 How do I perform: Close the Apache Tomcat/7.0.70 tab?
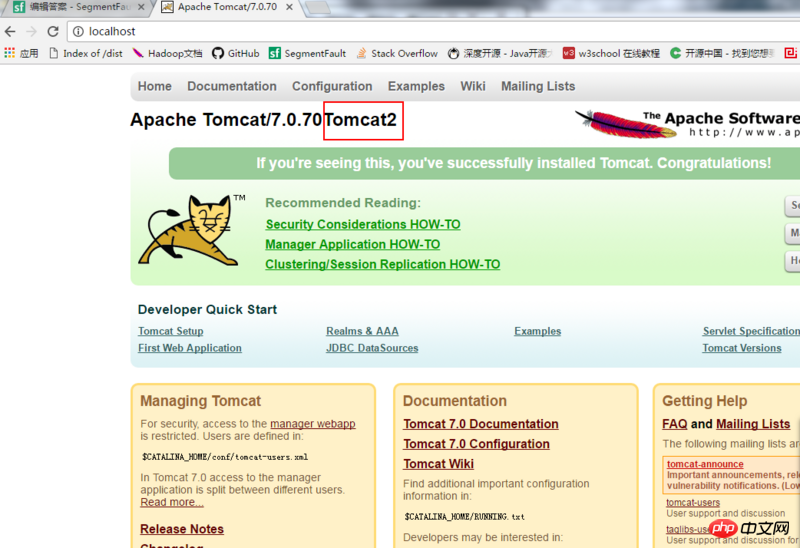(x=289, y=7)
